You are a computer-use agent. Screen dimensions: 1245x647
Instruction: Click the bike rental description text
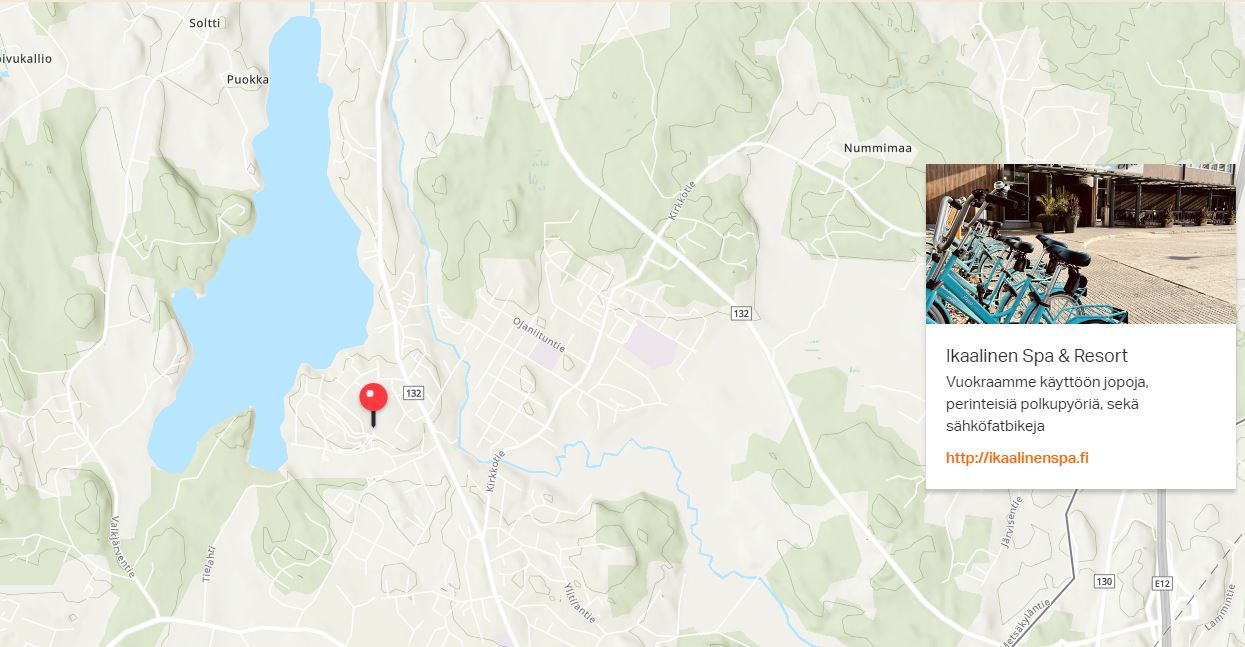pos(1048,404)
